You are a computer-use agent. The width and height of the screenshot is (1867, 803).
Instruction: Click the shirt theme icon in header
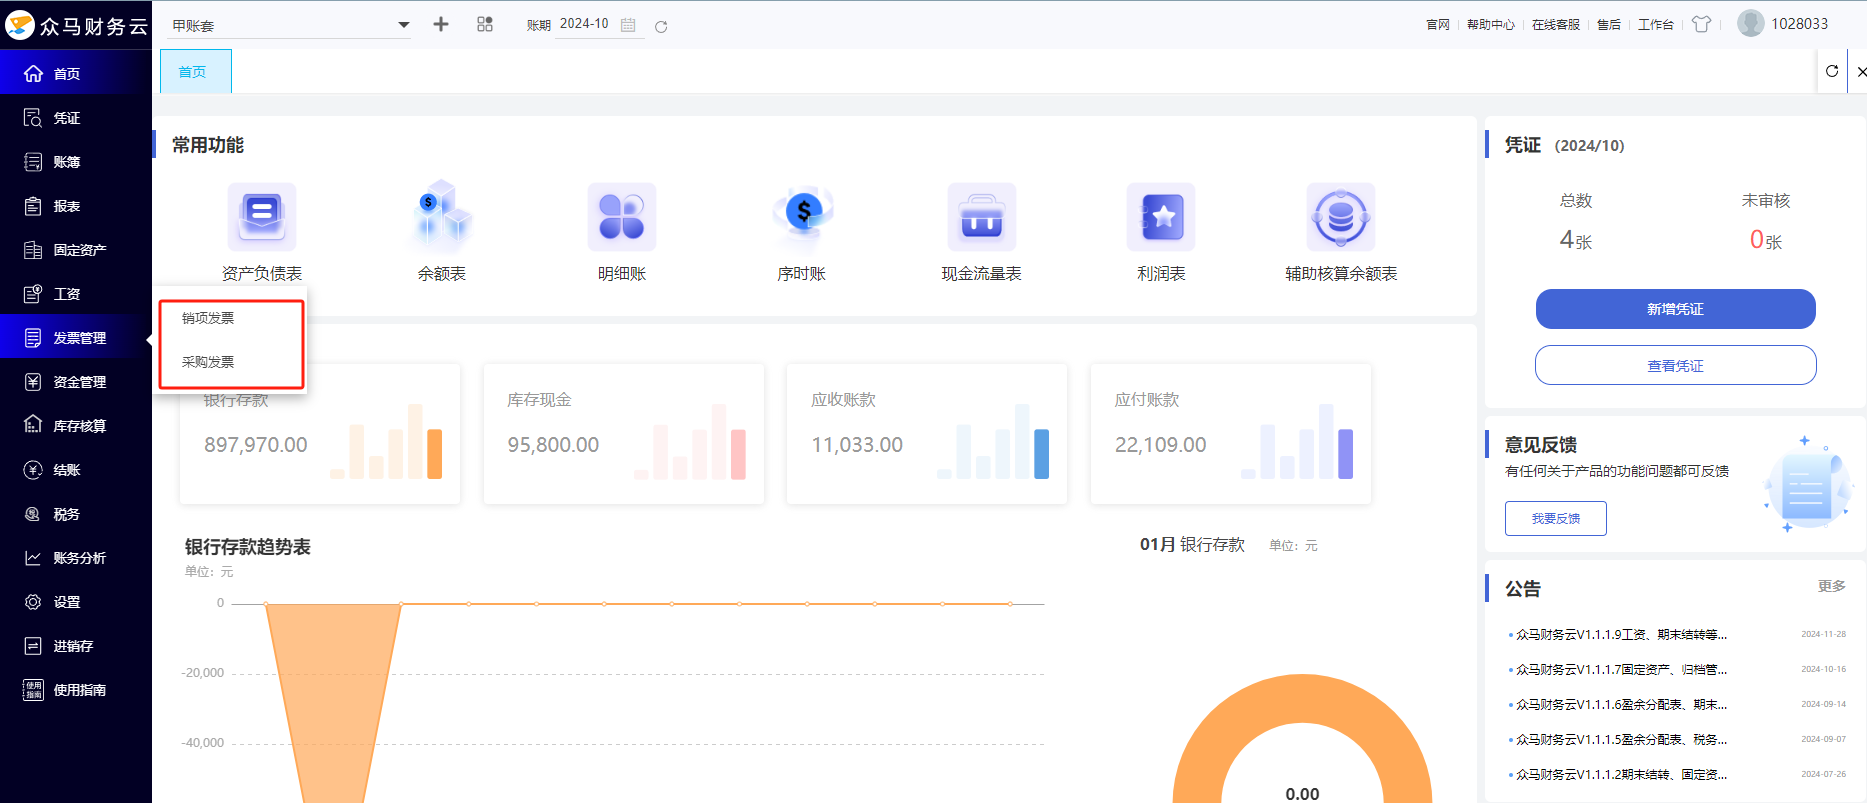1701,24
